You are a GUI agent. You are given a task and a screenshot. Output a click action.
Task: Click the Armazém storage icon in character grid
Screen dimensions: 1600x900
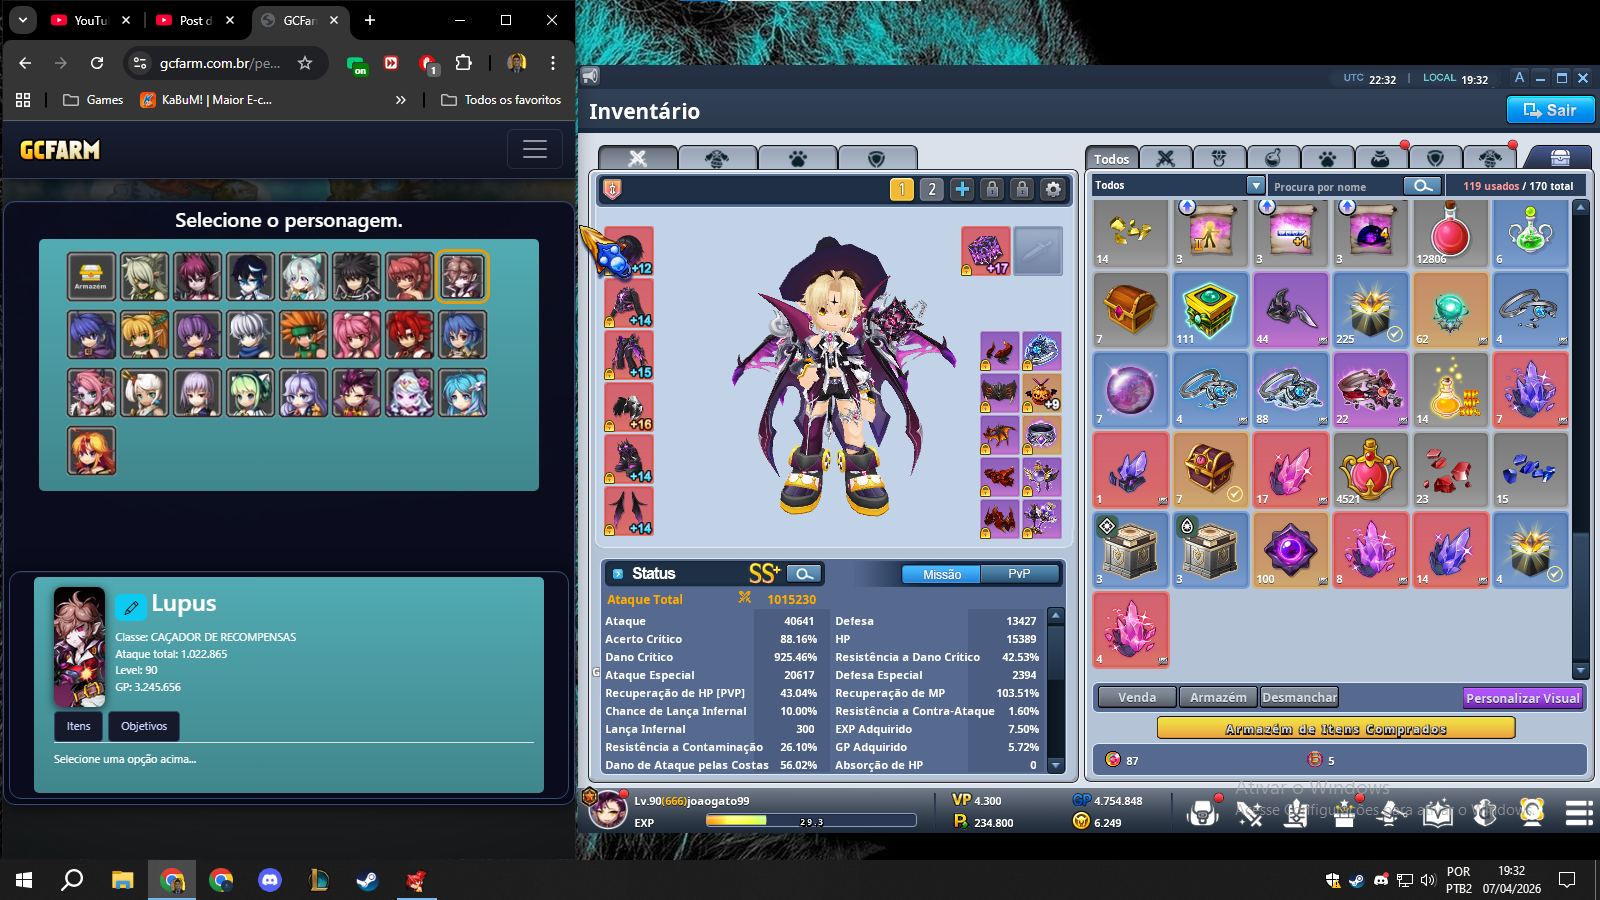(x=91, y=277)
